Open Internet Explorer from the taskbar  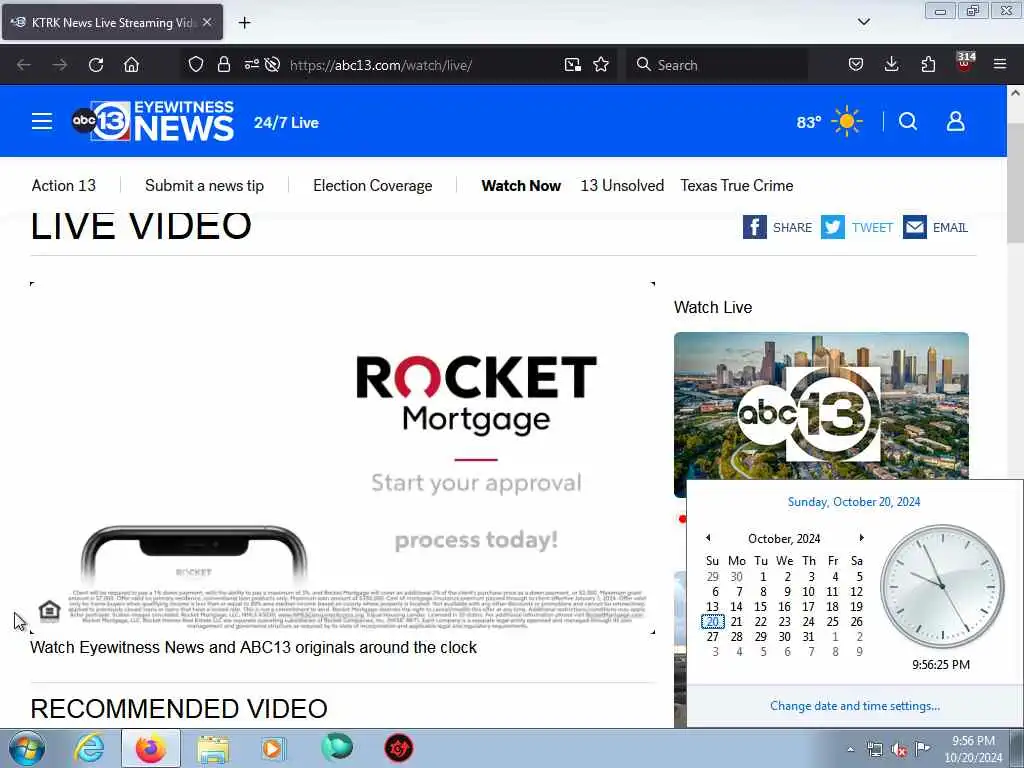(89, 748)
